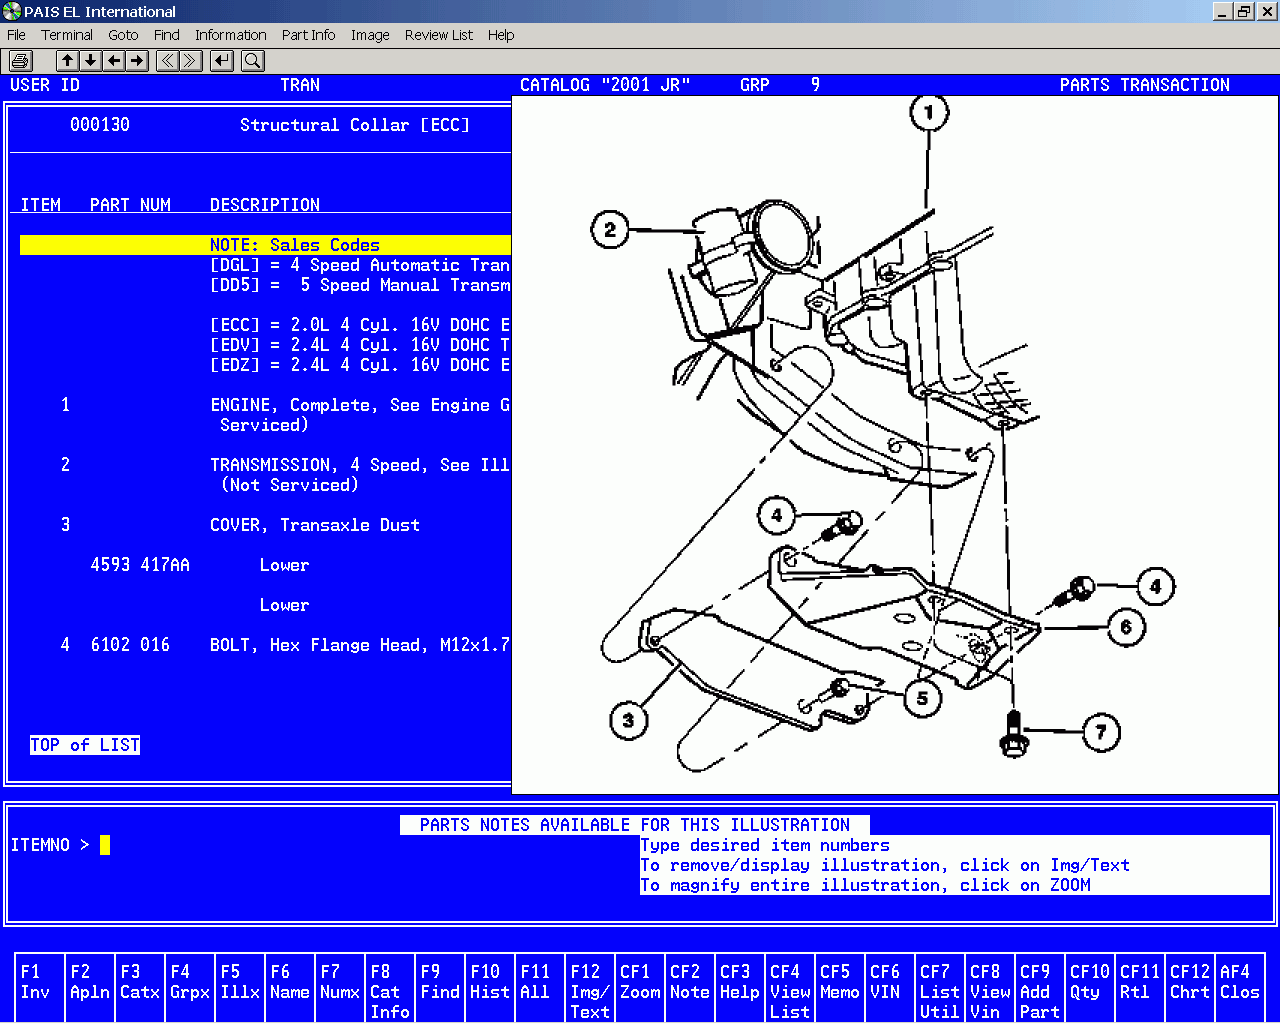Click the down arrow toolbar button

coord(90,61)
